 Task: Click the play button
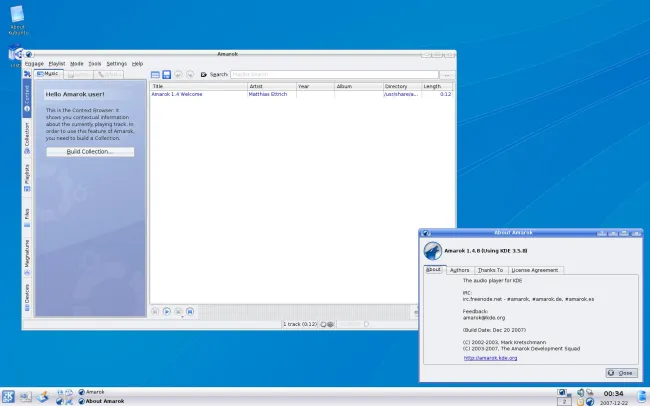(167, 311)
